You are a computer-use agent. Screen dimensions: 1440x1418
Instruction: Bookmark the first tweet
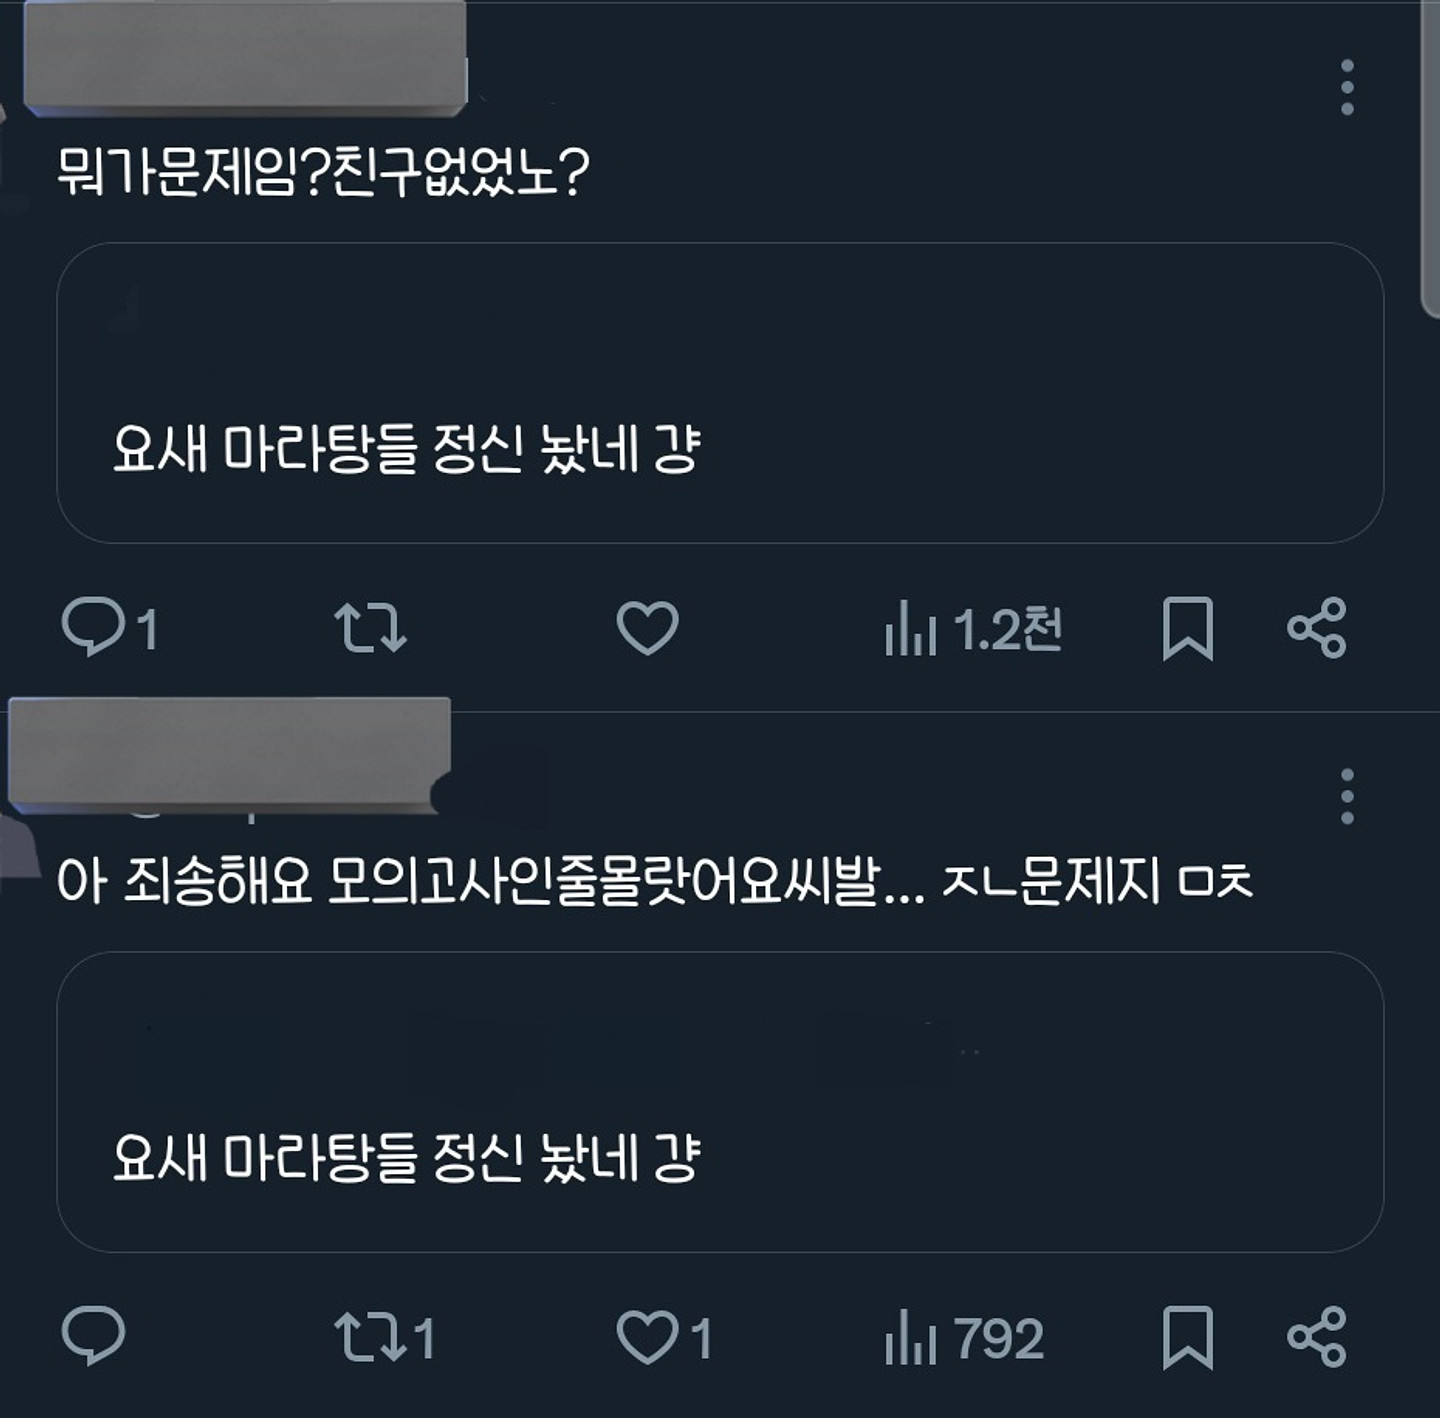[x=1187, y=628]
